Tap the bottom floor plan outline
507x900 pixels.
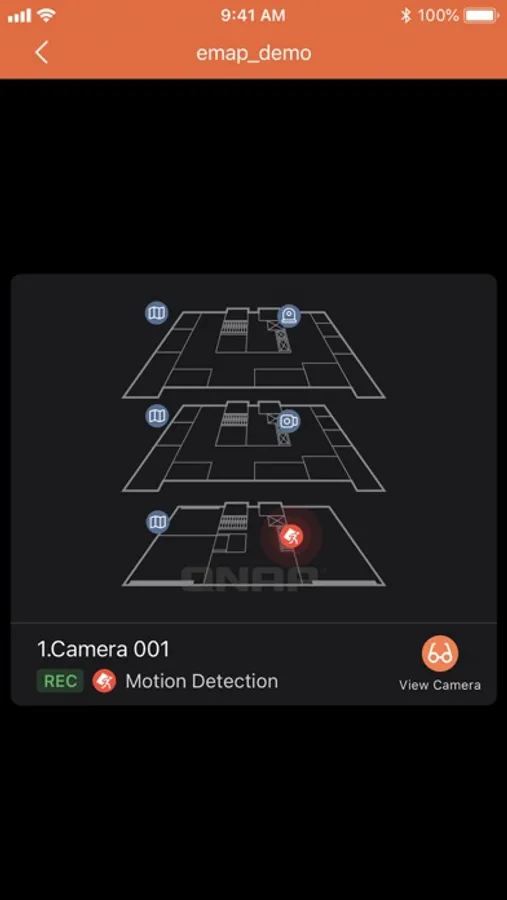click(x=253, y=545)
